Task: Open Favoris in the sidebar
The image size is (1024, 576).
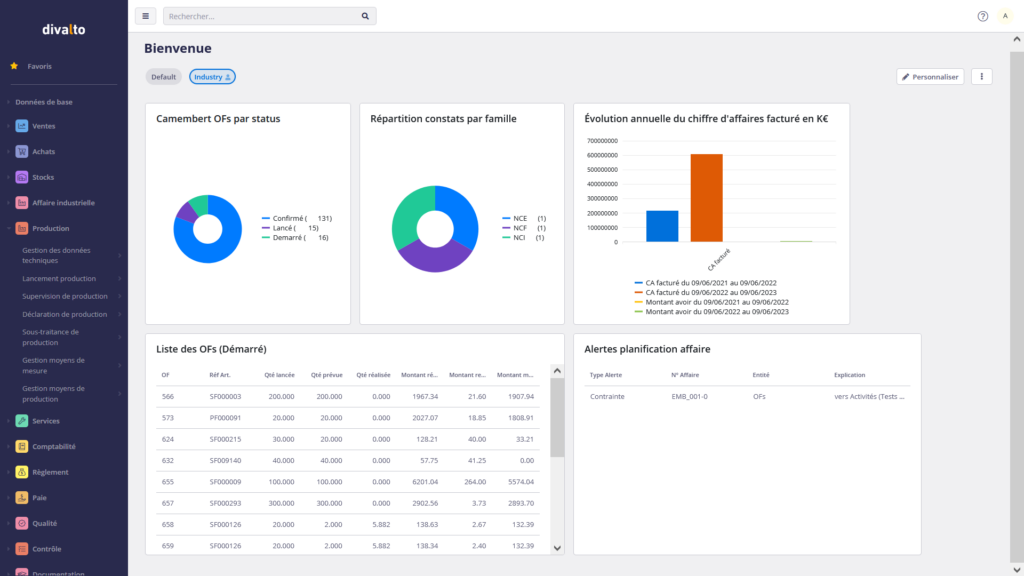Action: click(x=39, y=66)
